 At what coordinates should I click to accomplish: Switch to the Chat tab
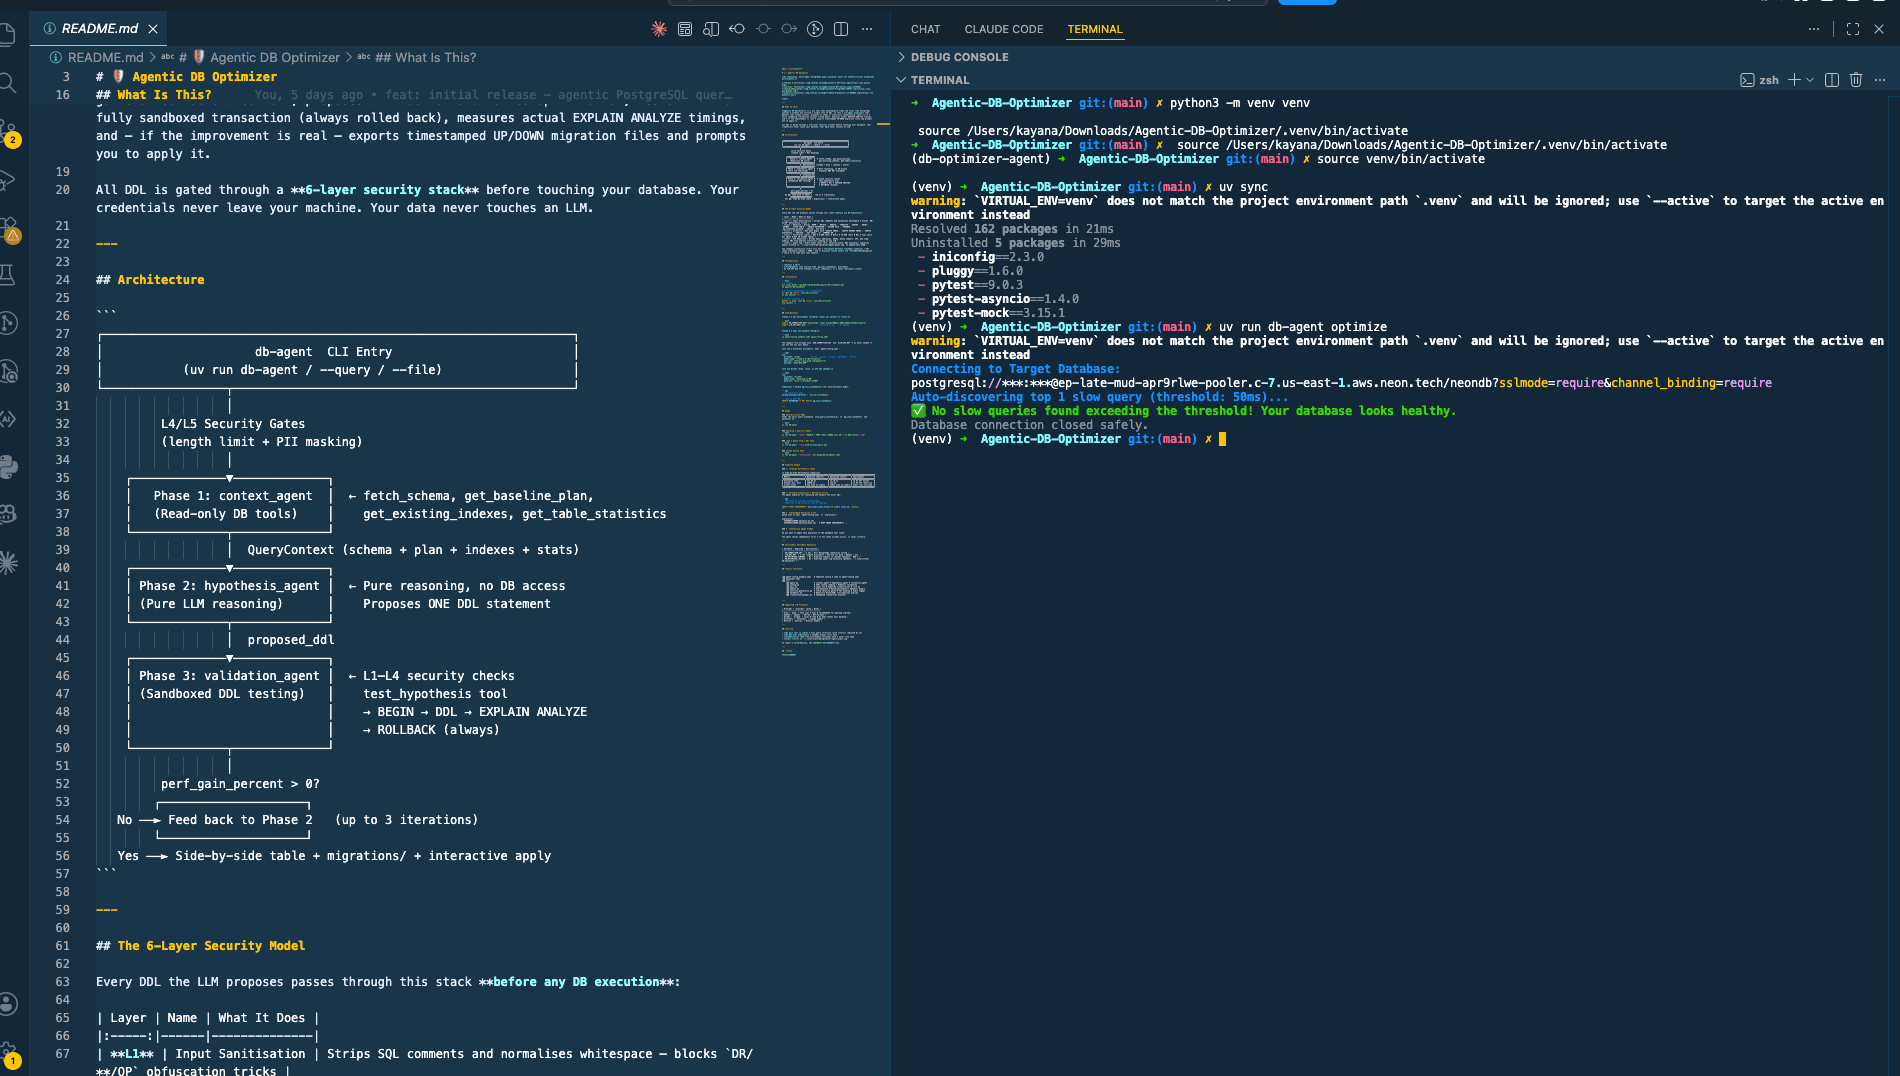point(925,29)
